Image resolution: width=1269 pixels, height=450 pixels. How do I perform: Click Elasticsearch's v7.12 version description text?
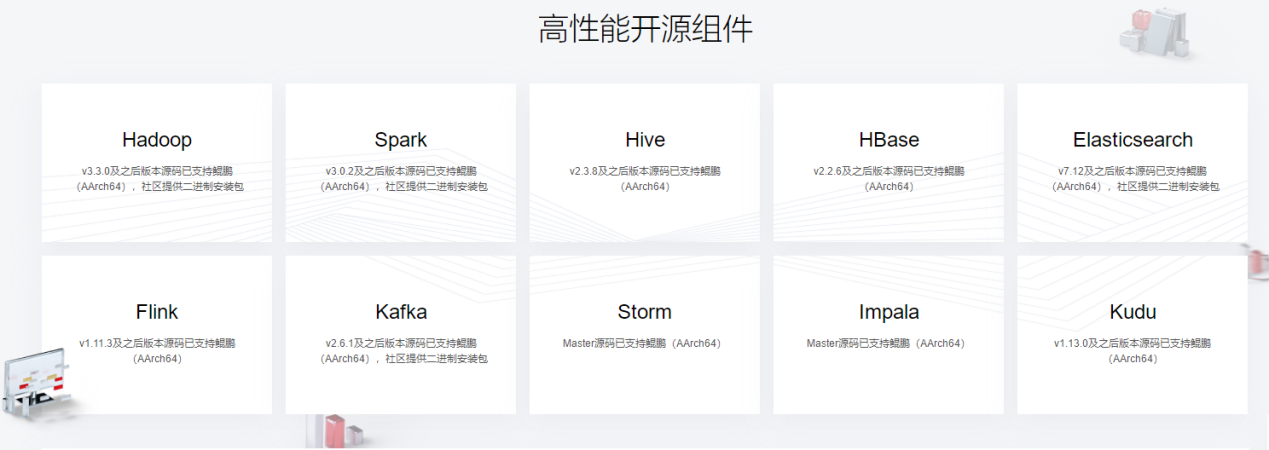click(1133, 179)
